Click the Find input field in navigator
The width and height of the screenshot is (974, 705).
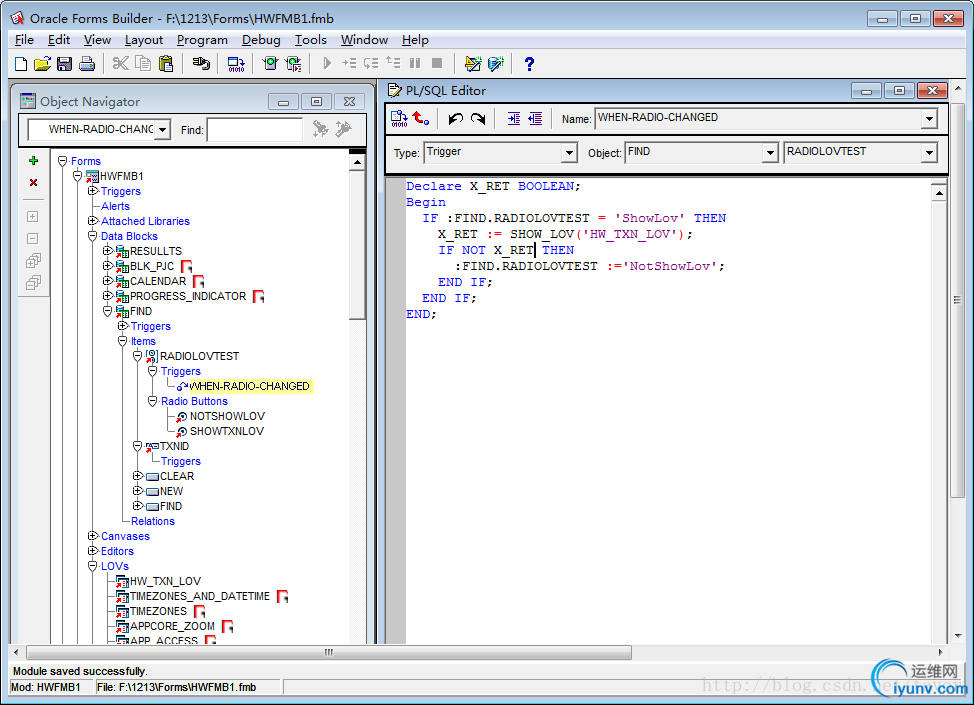coord(255,130)
